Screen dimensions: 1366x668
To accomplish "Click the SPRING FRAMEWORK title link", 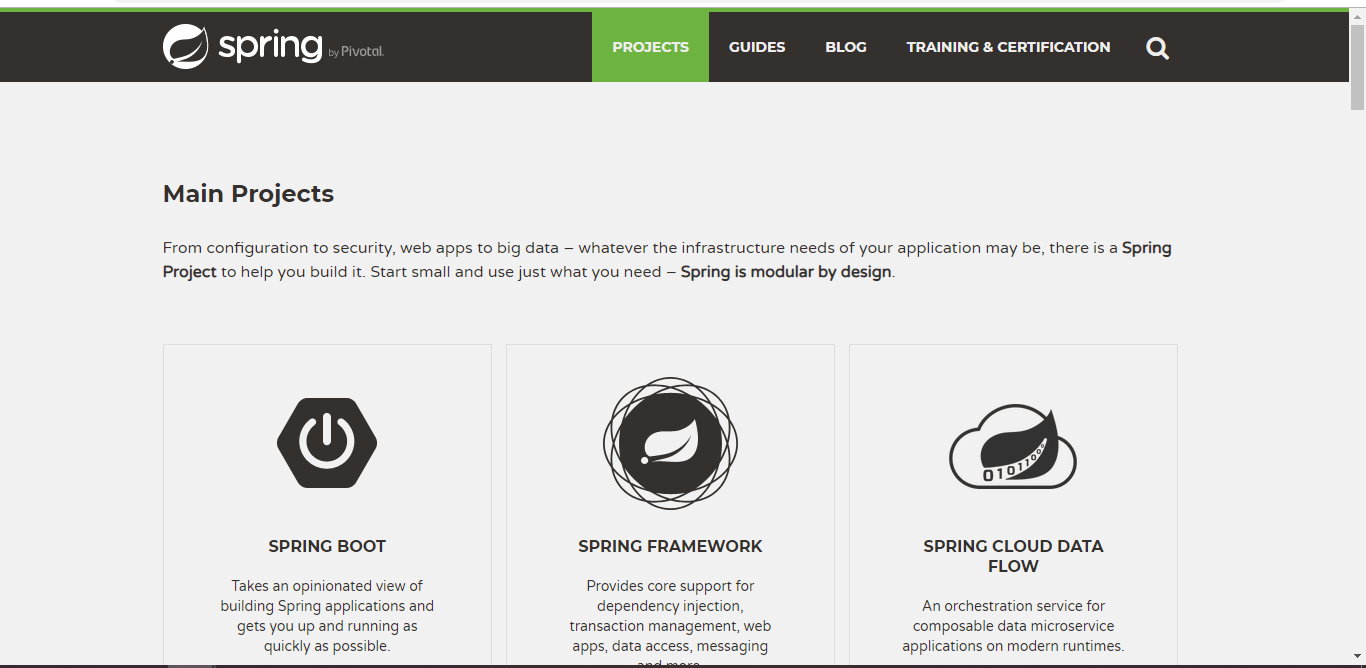I will pyautogui.click(x=670, y=546).
